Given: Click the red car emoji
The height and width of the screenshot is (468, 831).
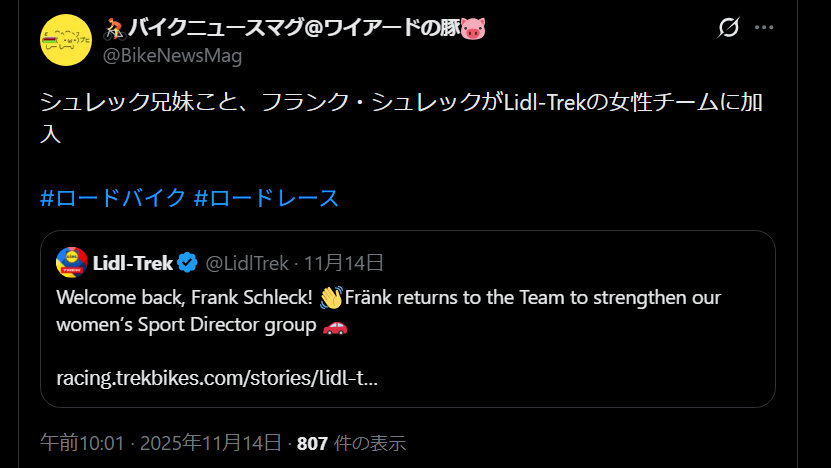Looking at the screenshot, I should [x=335, y=326].
